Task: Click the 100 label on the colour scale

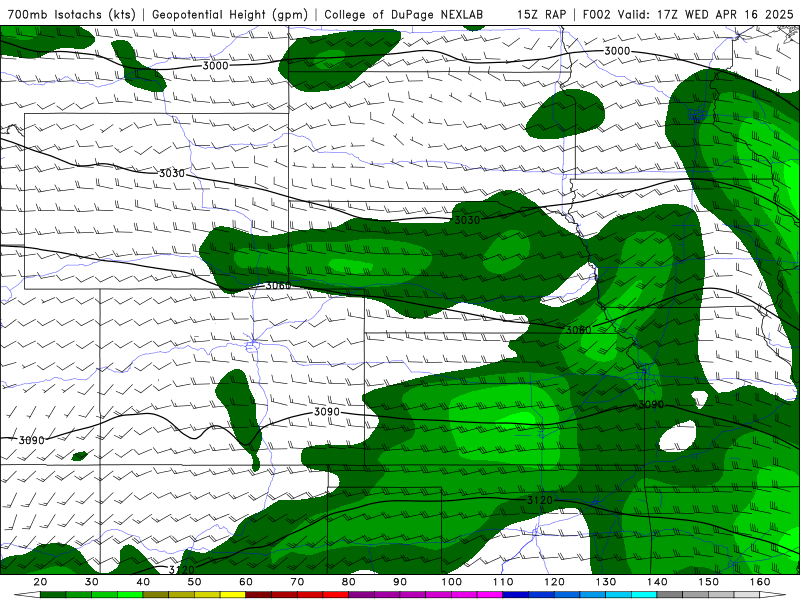Action: tap(452, 582)
